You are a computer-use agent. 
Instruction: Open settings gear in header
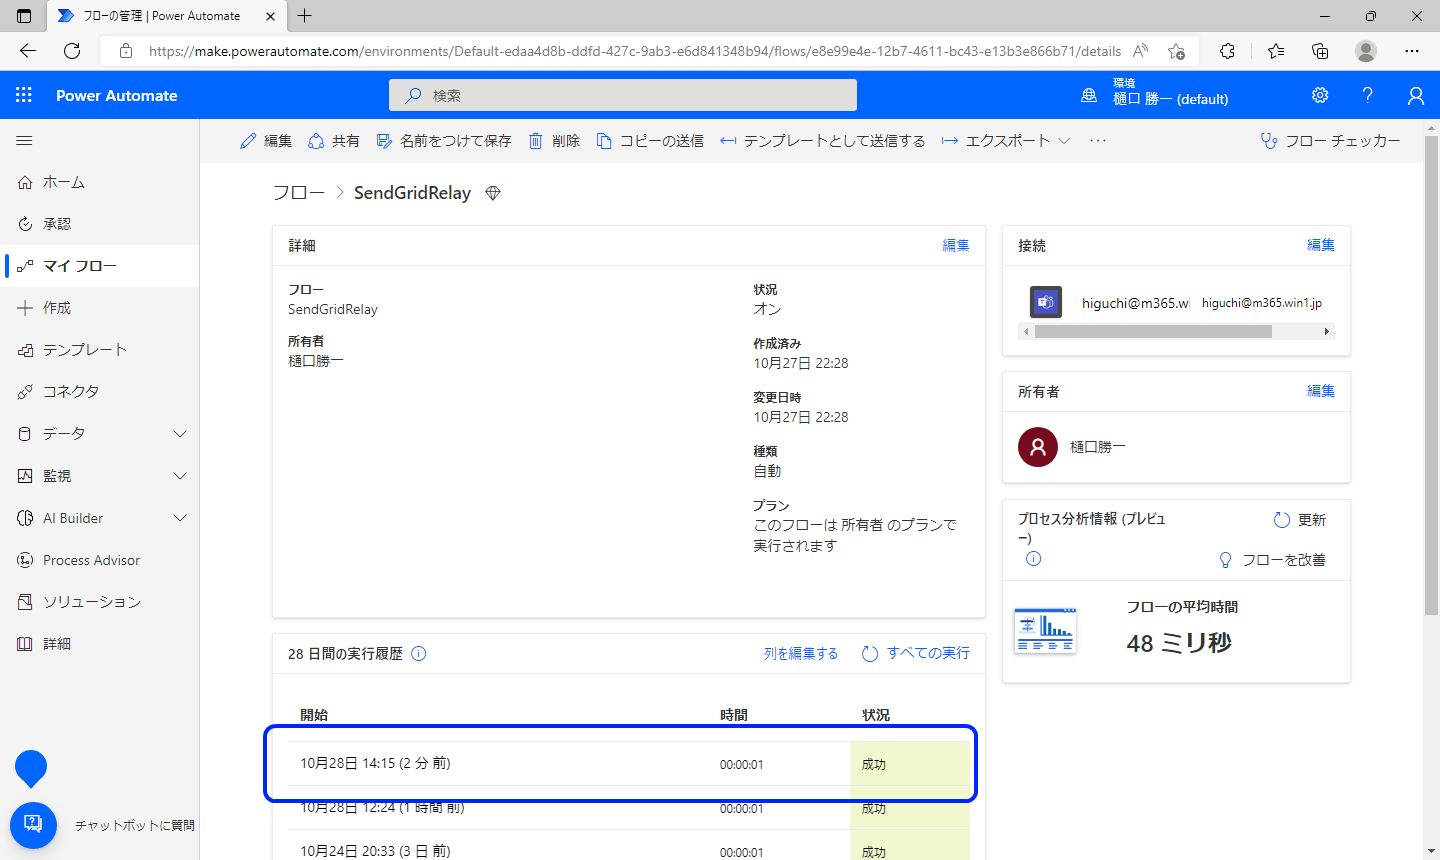pyautogui.click(x=1320, y=95)
